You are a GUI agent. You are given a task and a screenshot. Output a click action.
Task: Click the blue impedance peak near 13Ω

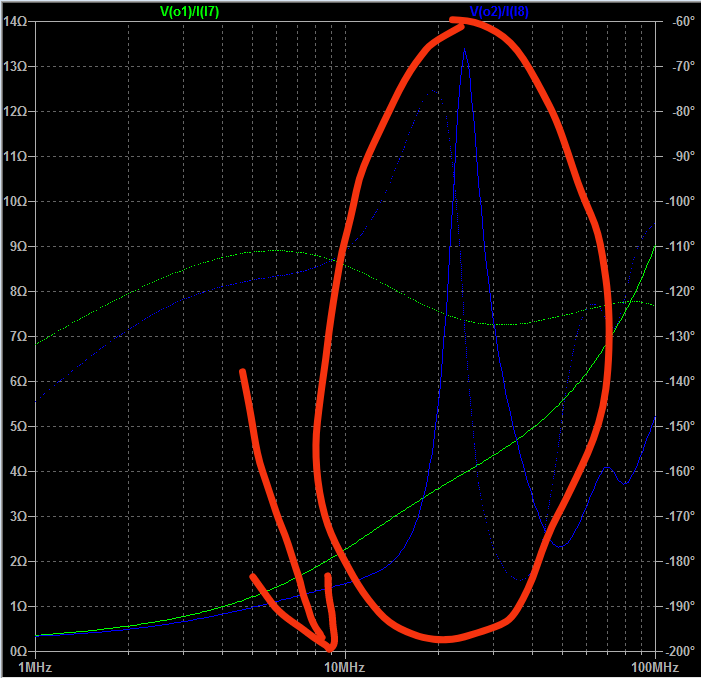tap(465, 49)
